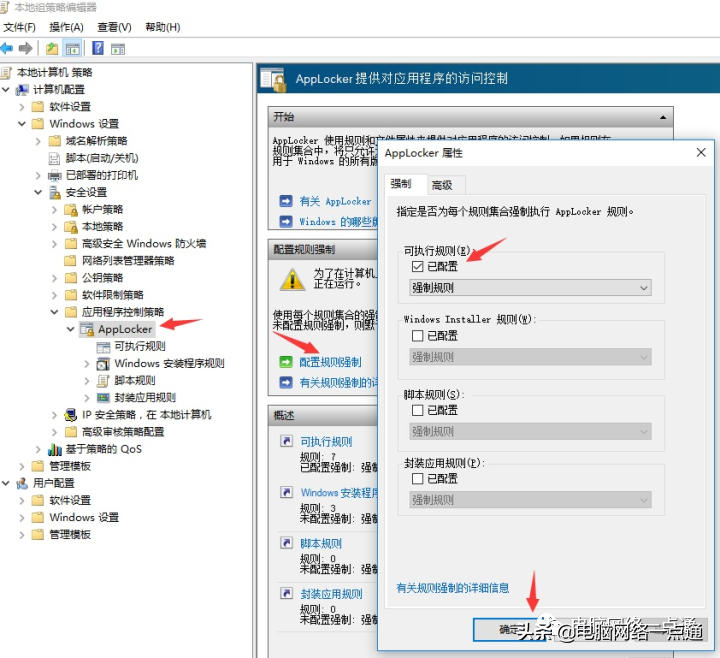Image resolution: width=720 pixels, height=658 pixels.
Task: Switch to the 高级 tab
Action: [442, 185]
